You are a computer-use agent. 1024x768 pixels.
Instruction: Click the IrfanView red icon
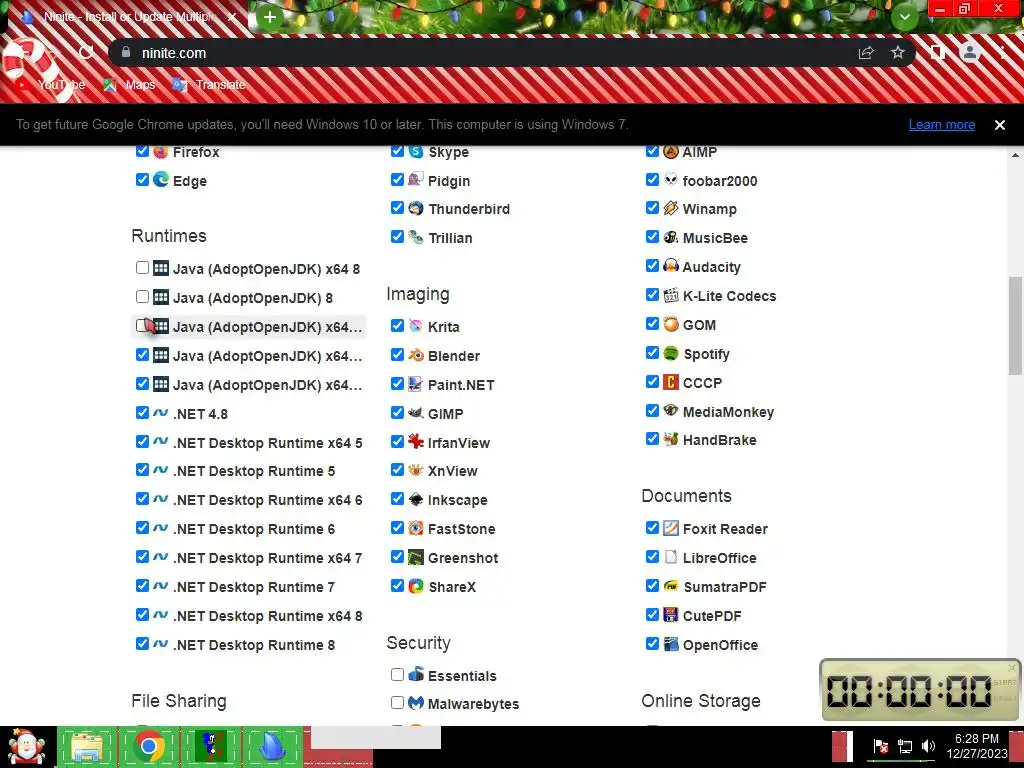tap(416, 441)
